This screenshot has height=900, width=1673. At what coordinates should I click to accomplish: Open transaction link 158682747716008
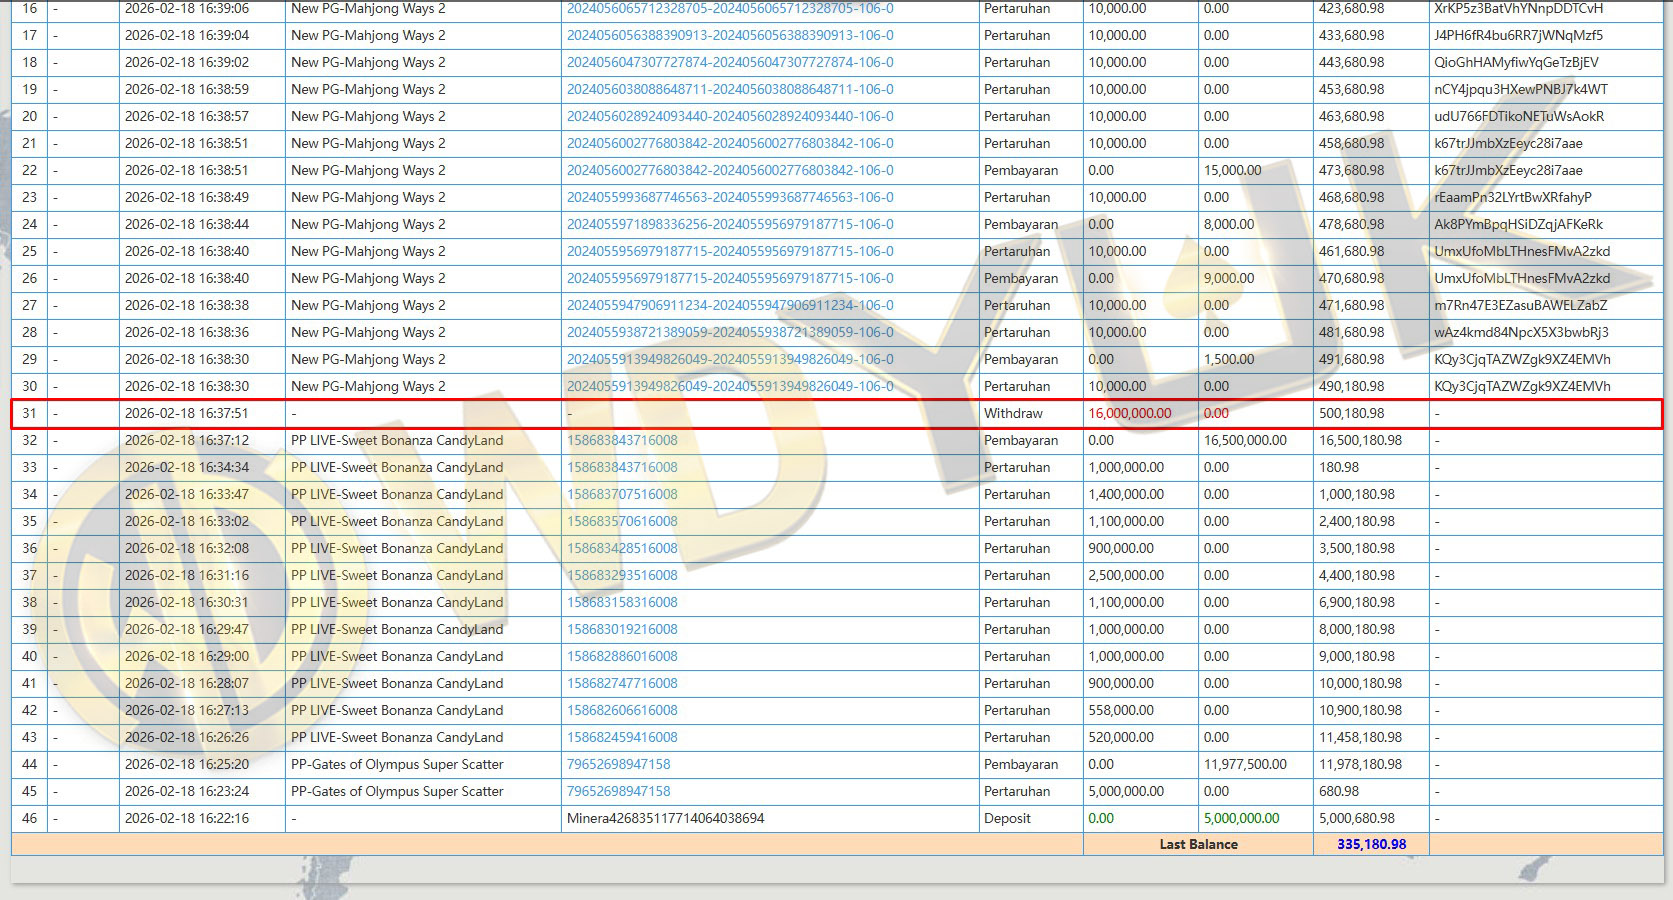coord(622,683)
